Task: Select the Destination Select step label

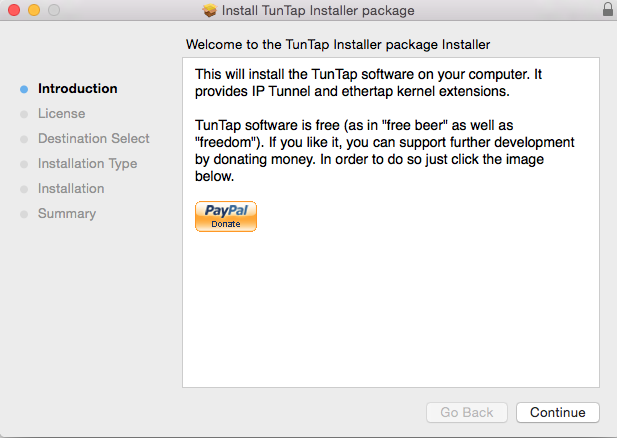Action: (94, 139)
